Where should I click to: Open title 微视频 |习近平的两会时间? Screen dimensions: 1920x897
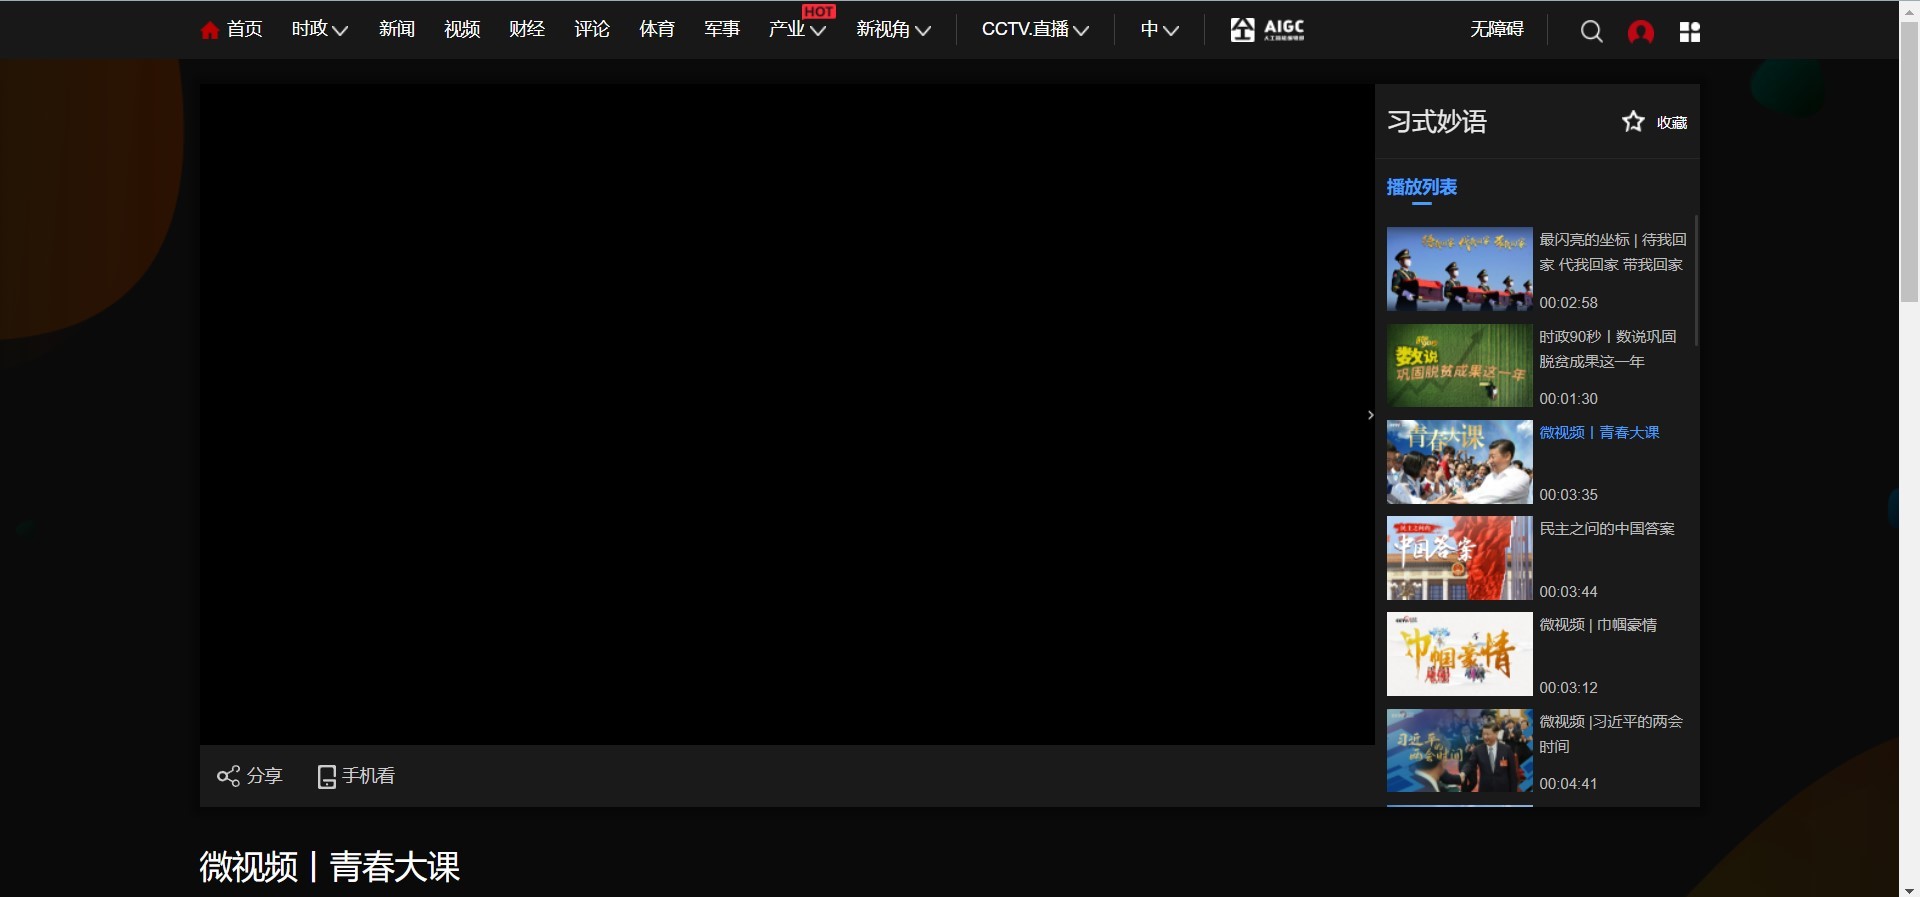coord(1611,734)
